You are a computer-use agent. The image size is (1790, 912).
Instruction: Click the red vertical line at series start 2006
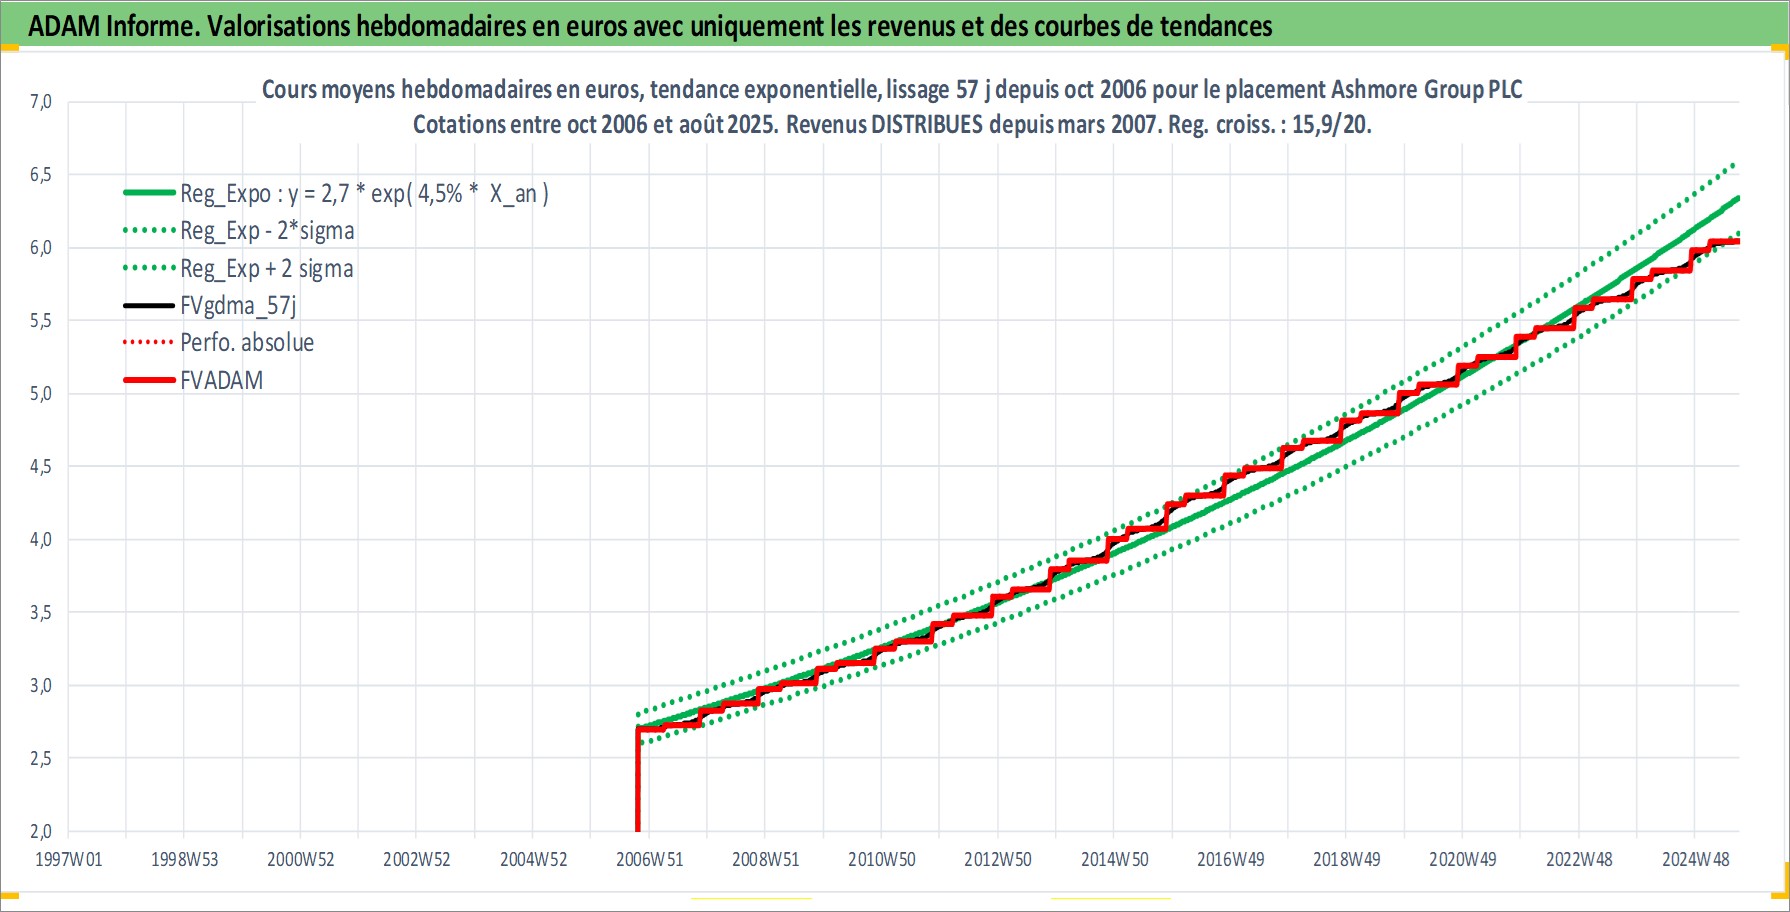click(x=638, y=780)
